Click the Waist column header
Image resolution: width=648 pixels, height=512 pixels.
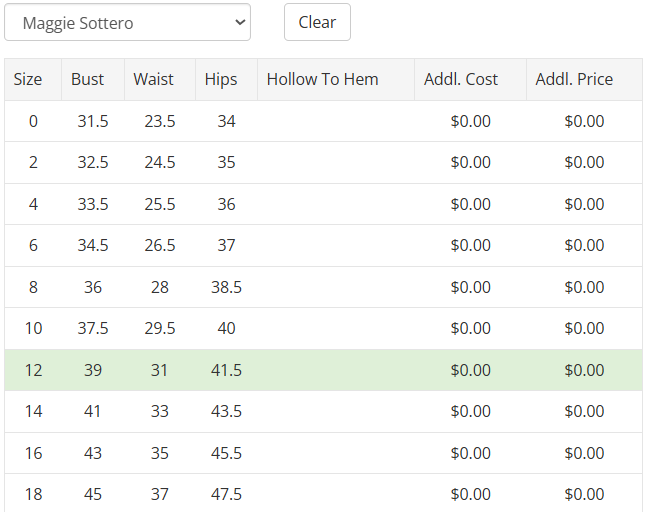point(153,79)
